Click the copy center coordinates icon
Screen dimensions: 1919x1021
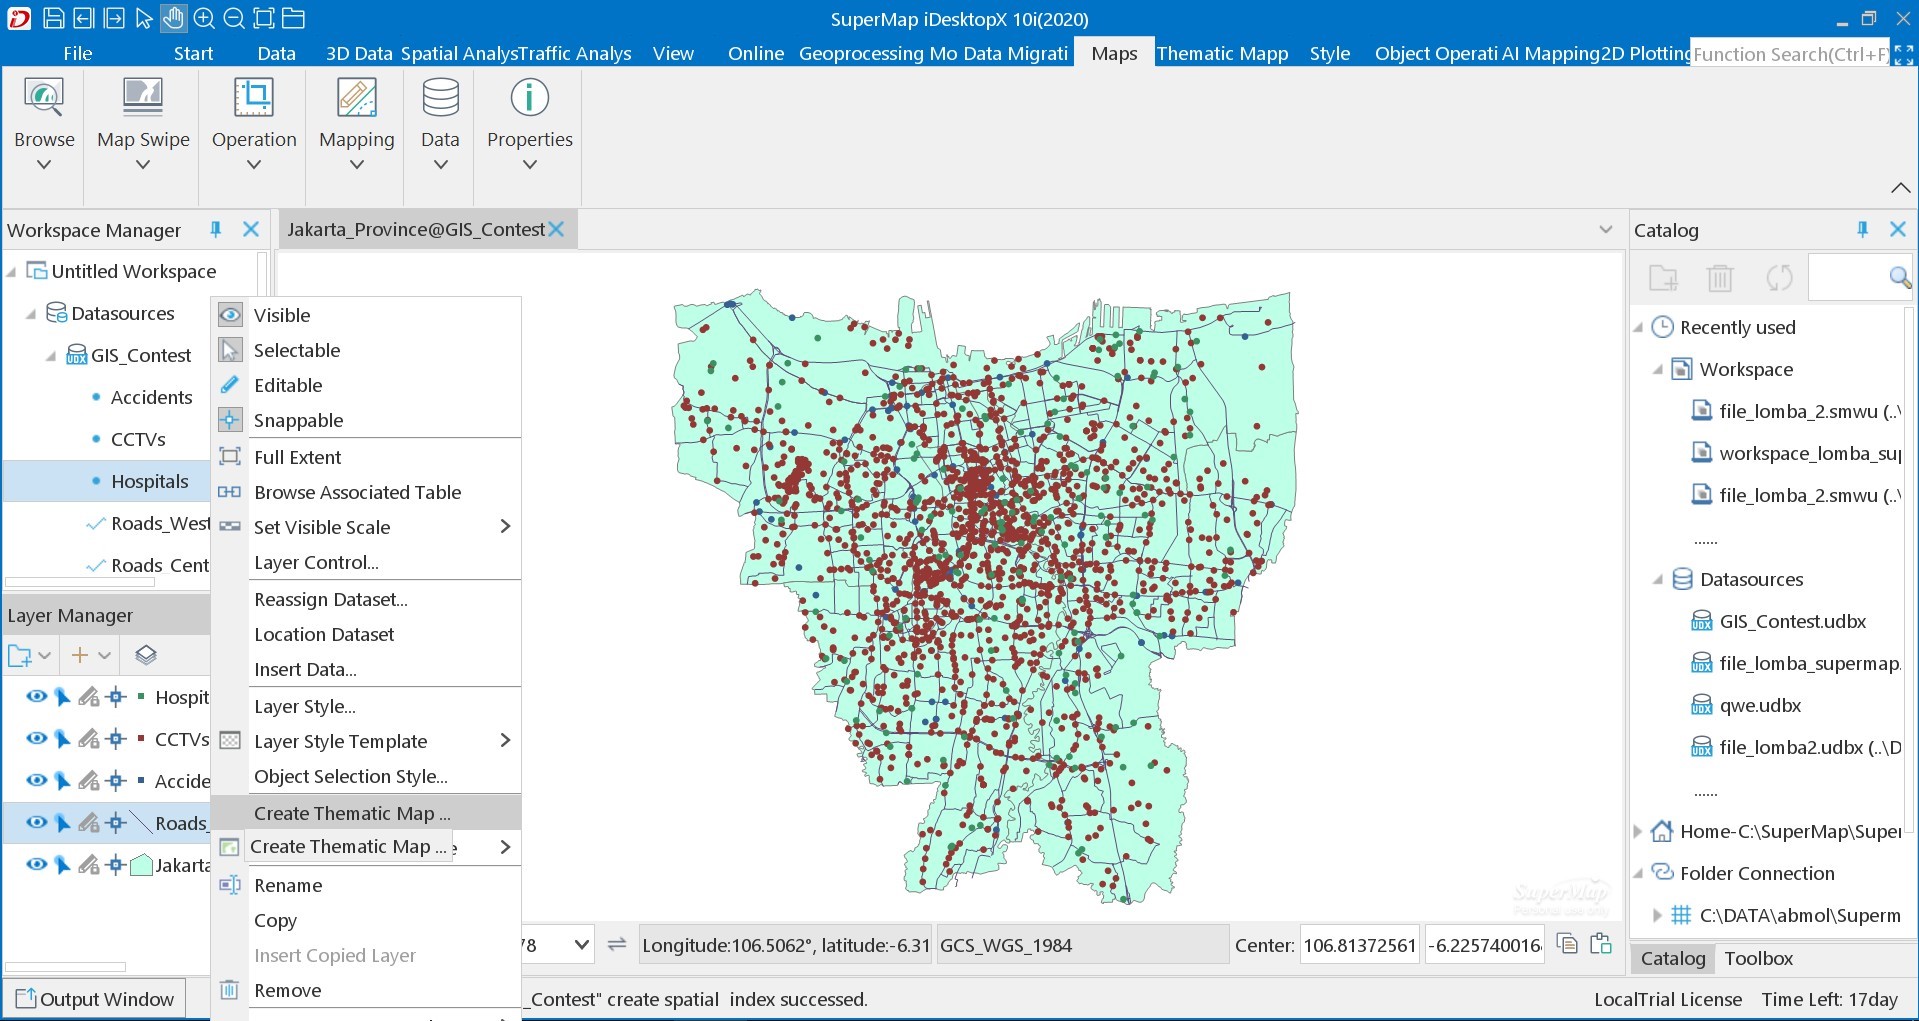coord(1568,943)
